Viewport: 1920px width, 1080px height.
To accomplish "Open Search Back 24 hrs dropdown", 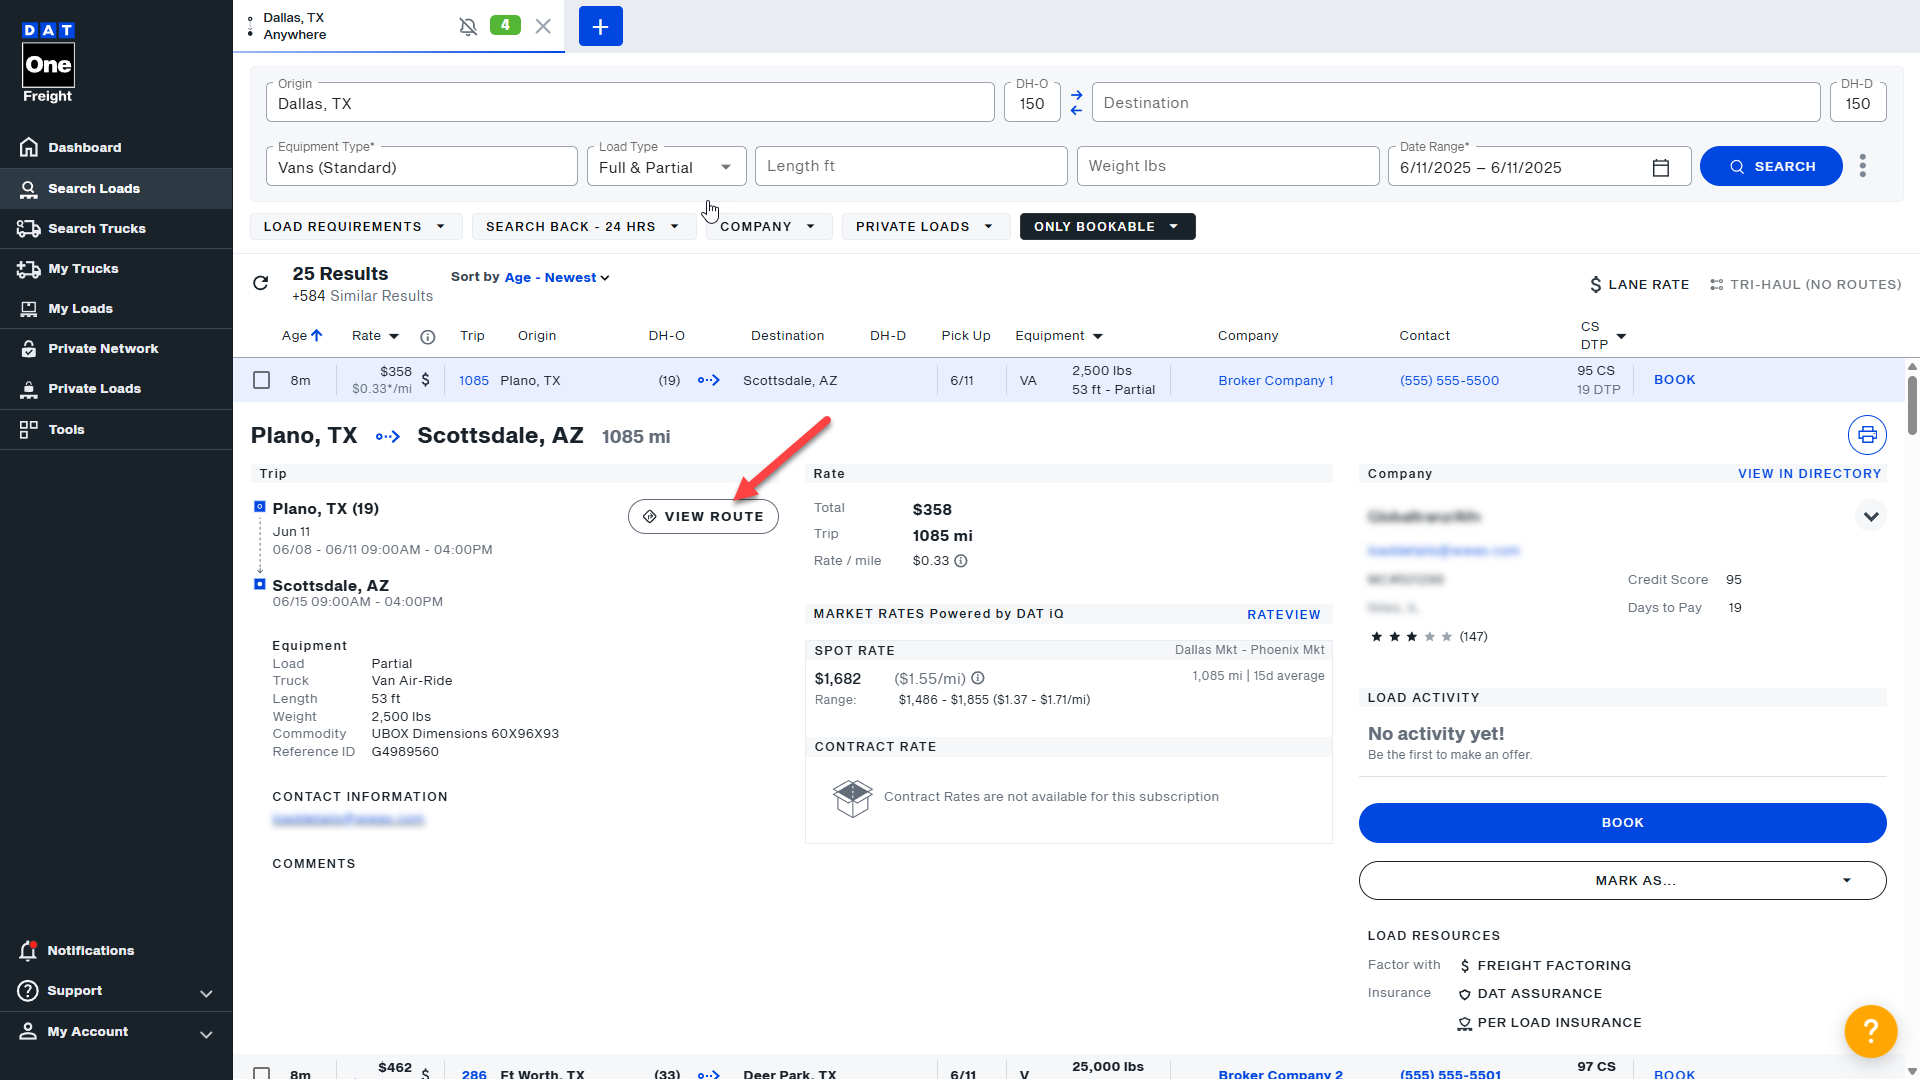I will click(x=583, y=227).
